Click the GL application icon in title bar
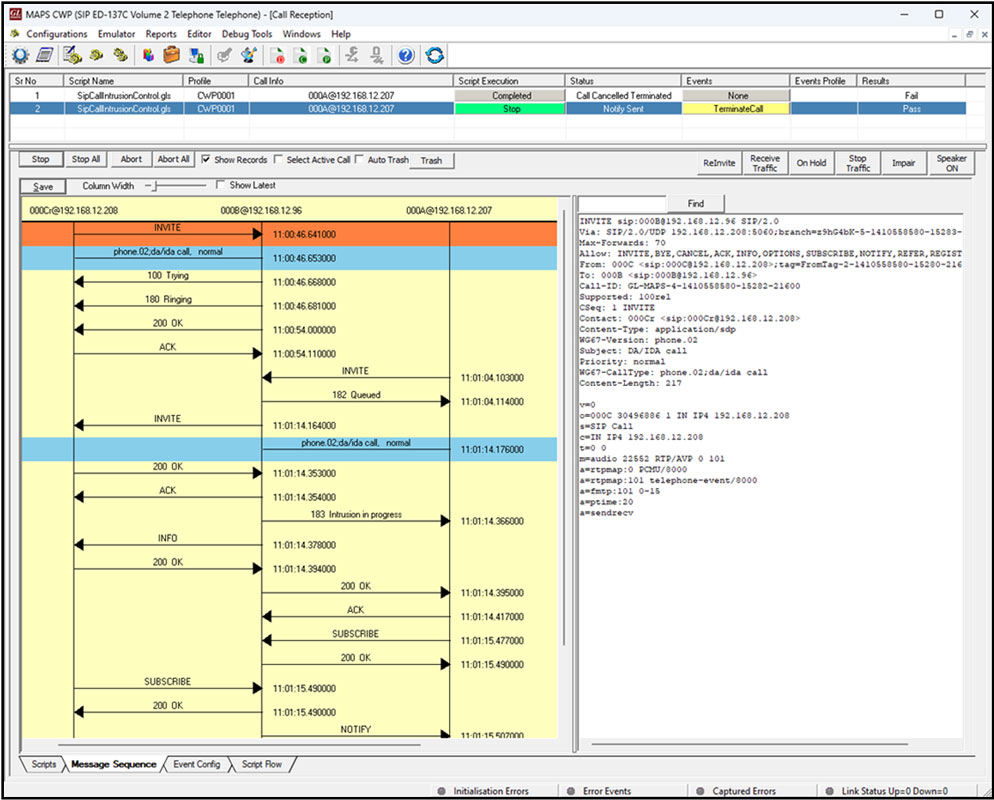994x800 pixels. (15, 14)
